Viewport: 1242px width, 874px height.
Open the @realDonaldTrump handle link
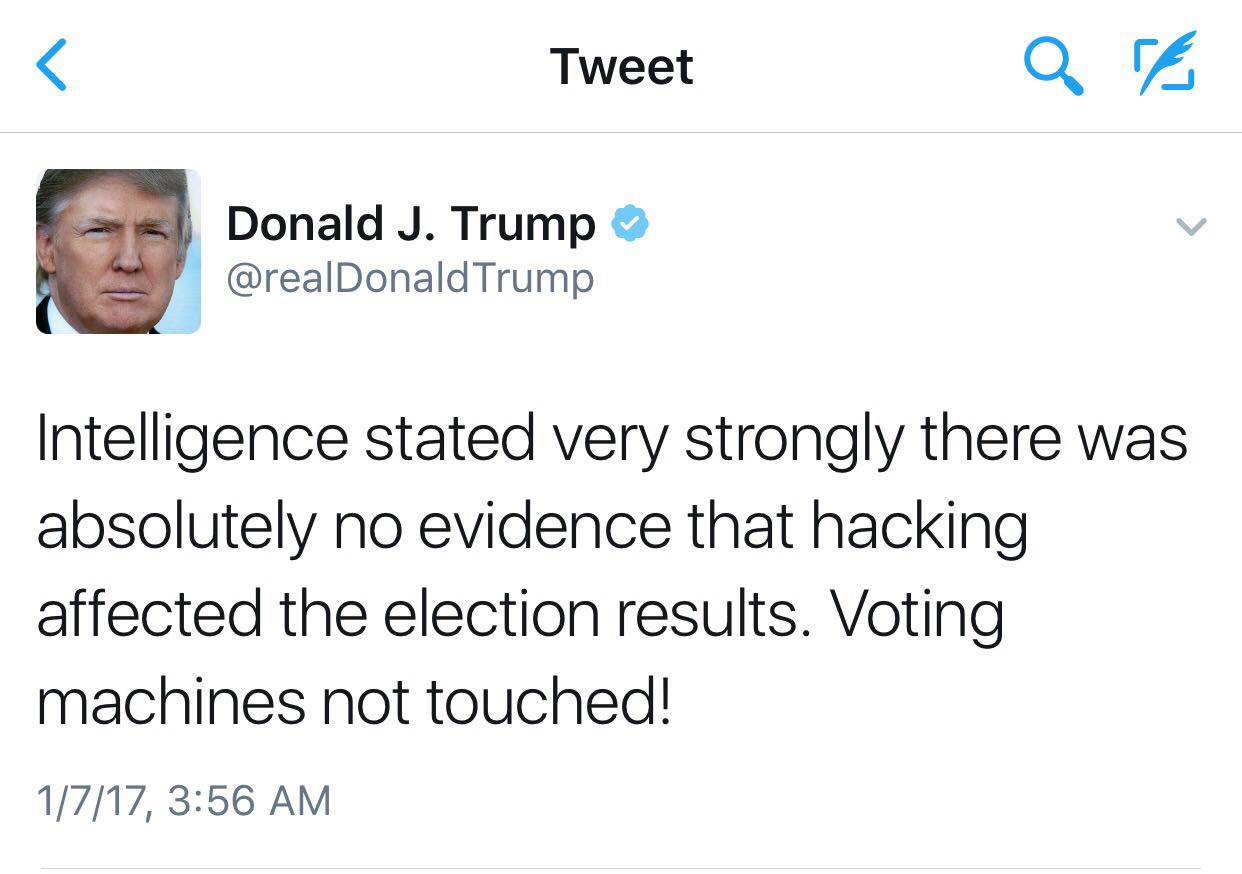pyautogui.click(x=410, y=277)
